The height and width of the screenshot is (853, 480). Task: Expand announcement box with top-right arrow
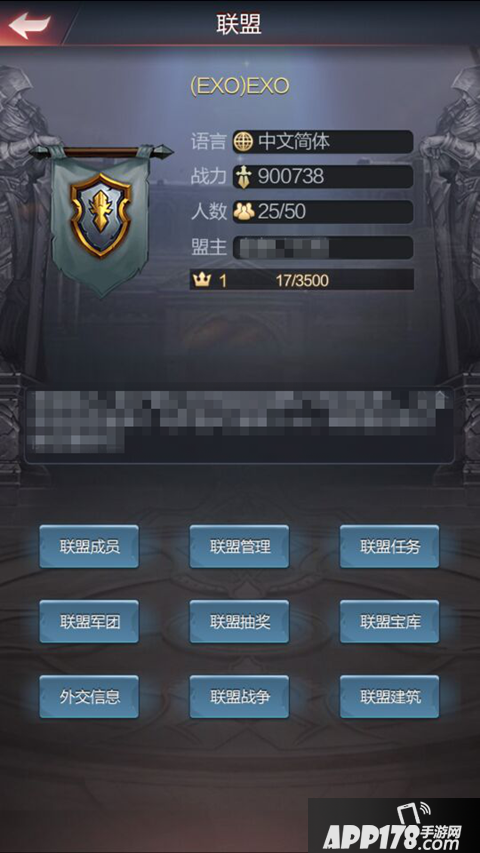pos(441,395)
